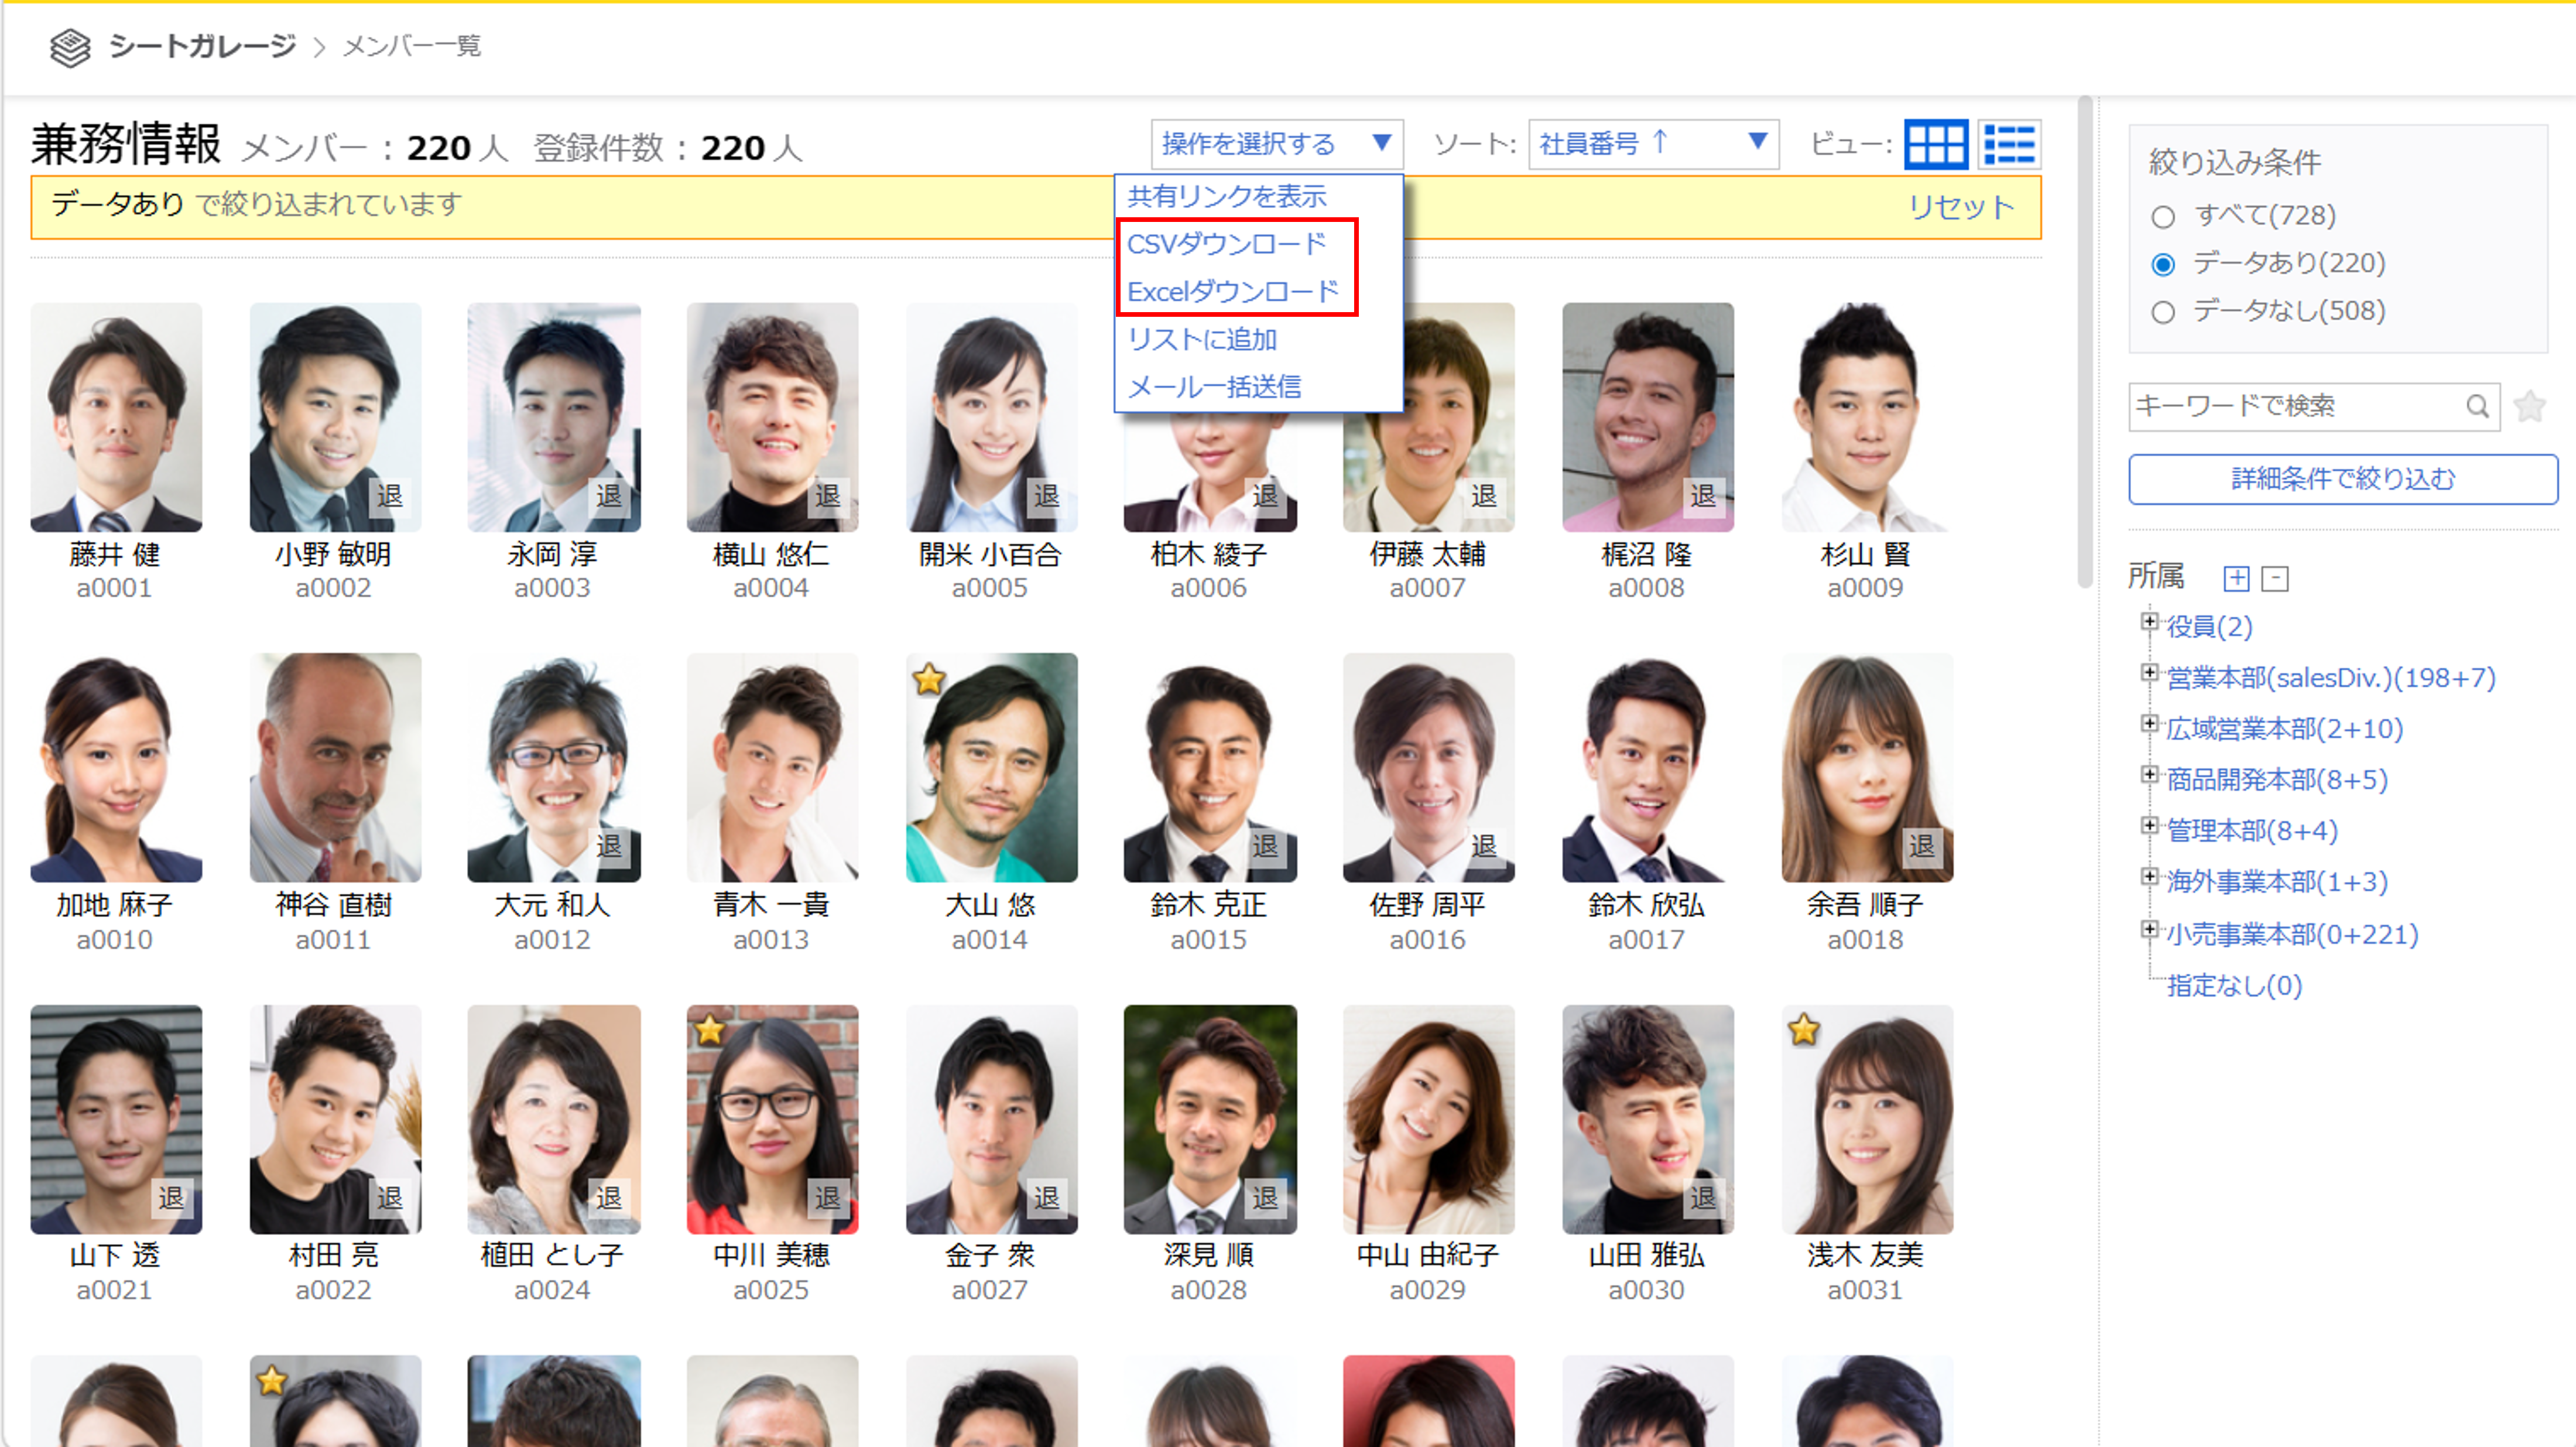
Task: Open the 営業本部(salesDiv.)(198+7) link
Action: click(2331, 678)
